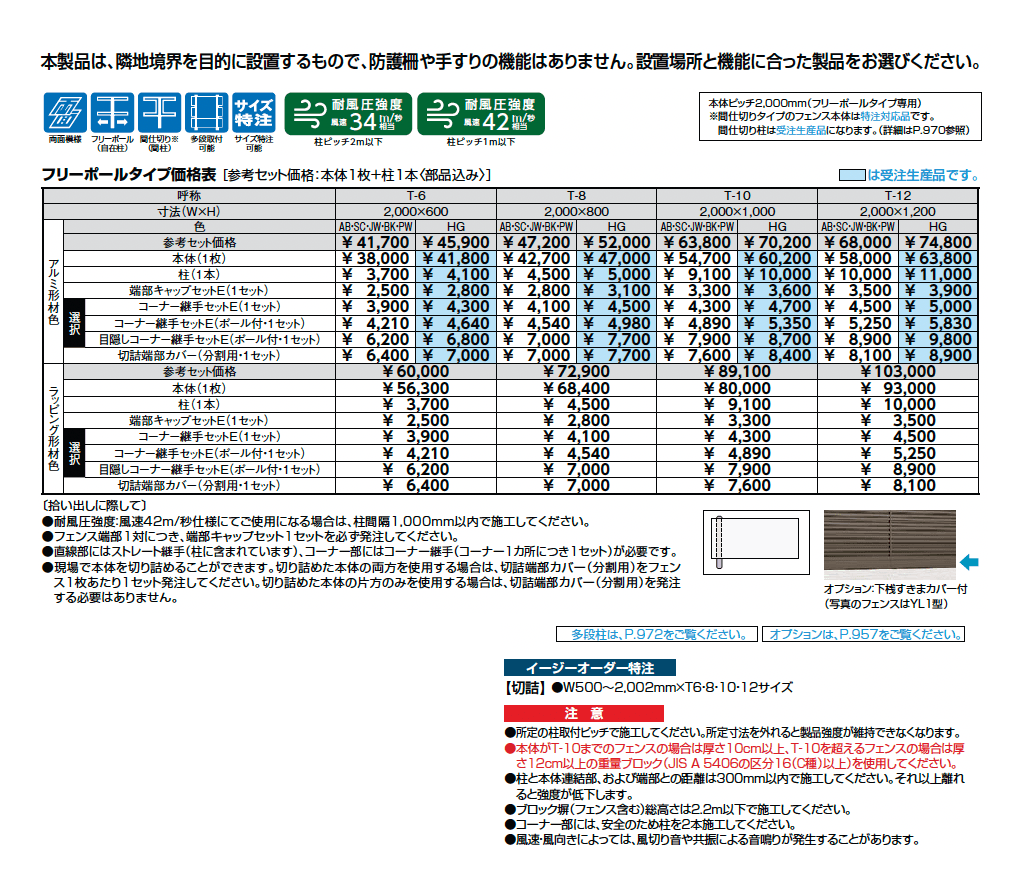
Task: Click the fence panel line diagram
Action: (756, 542)
